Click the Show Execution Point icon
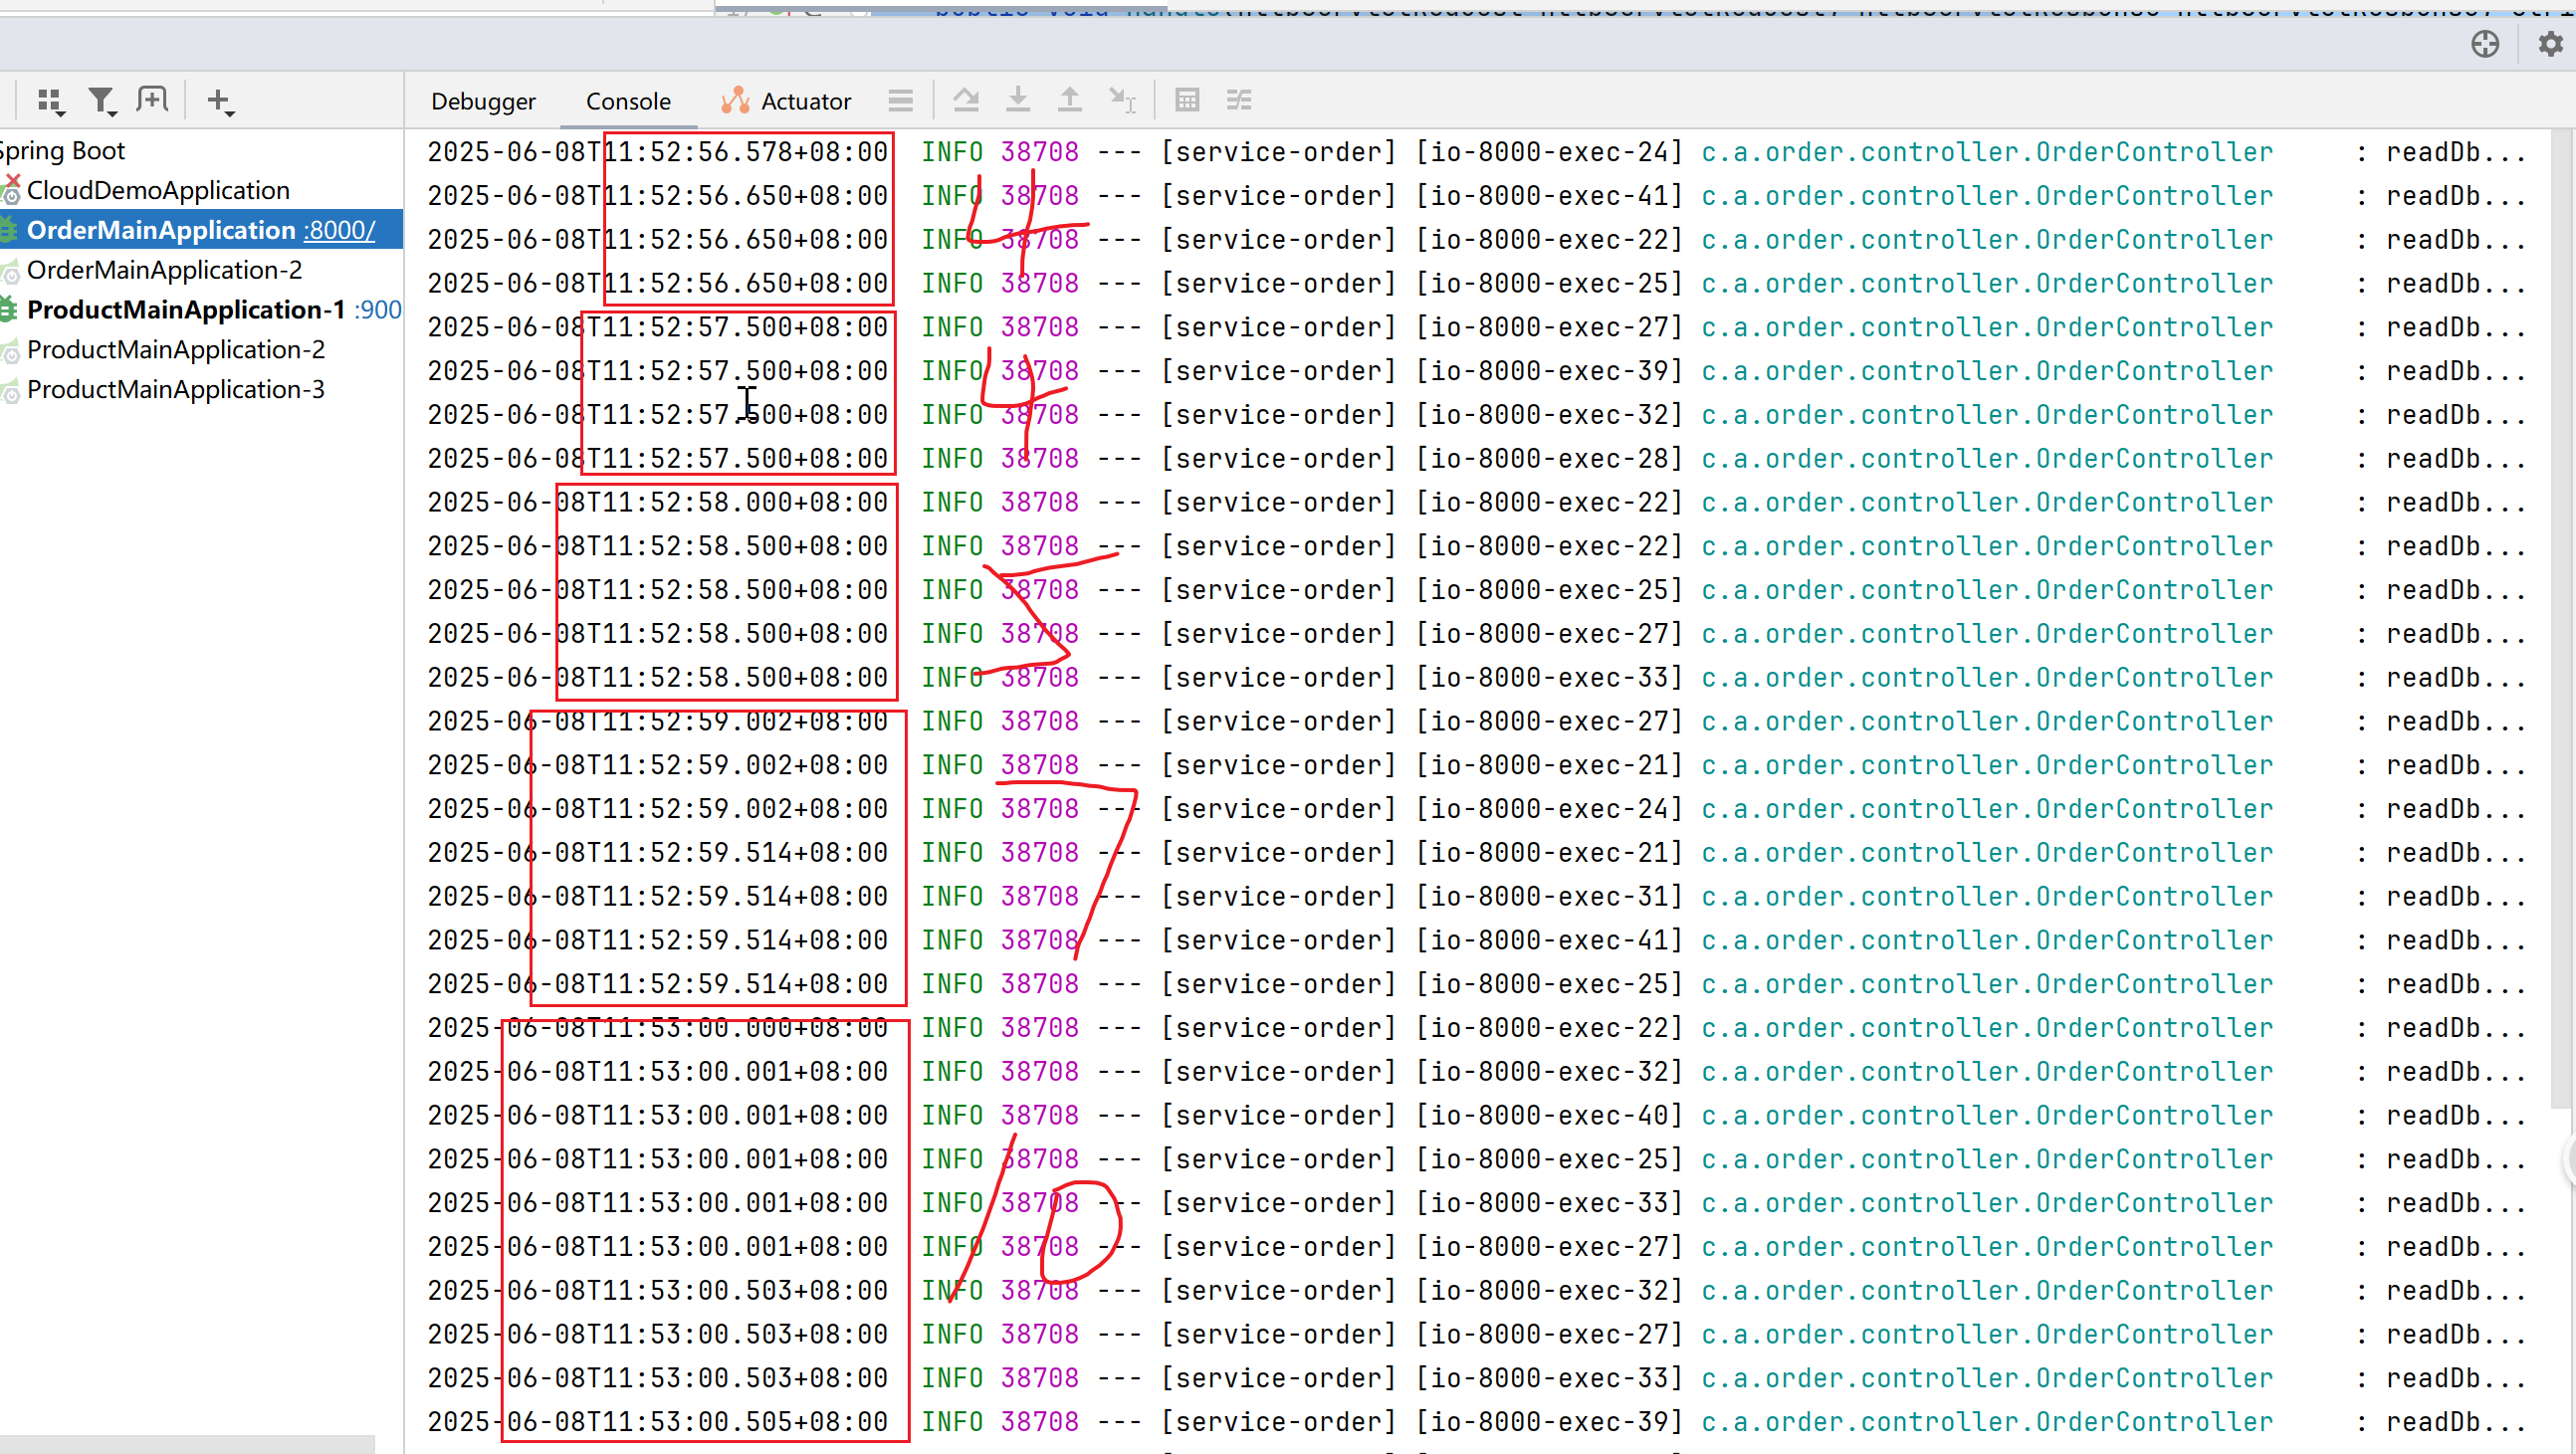 tap(900, 100)
